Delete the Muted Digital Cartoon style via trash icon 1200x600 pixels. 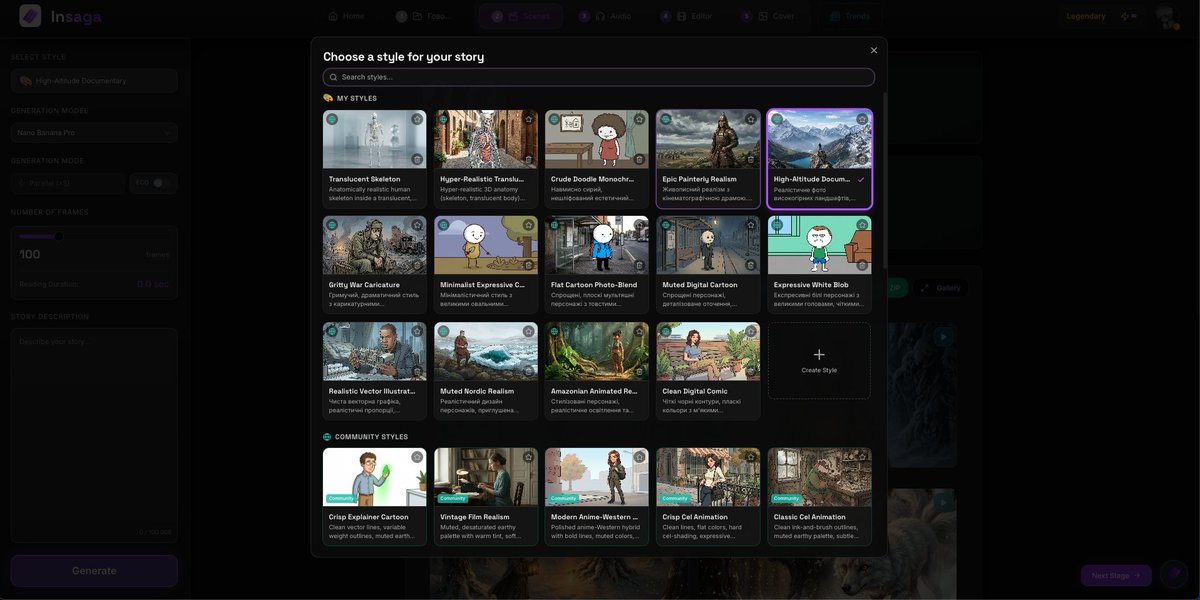(751, 265)
